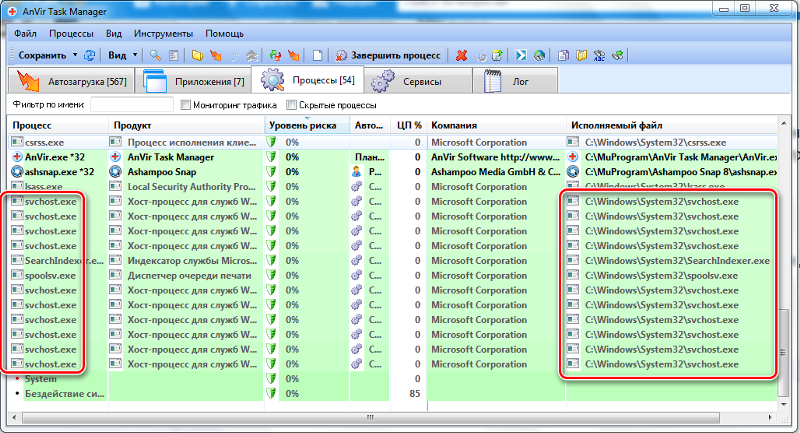Open the Процессы menu
Viewport: 800px width, 433px height.
click(x=71, y=34)
